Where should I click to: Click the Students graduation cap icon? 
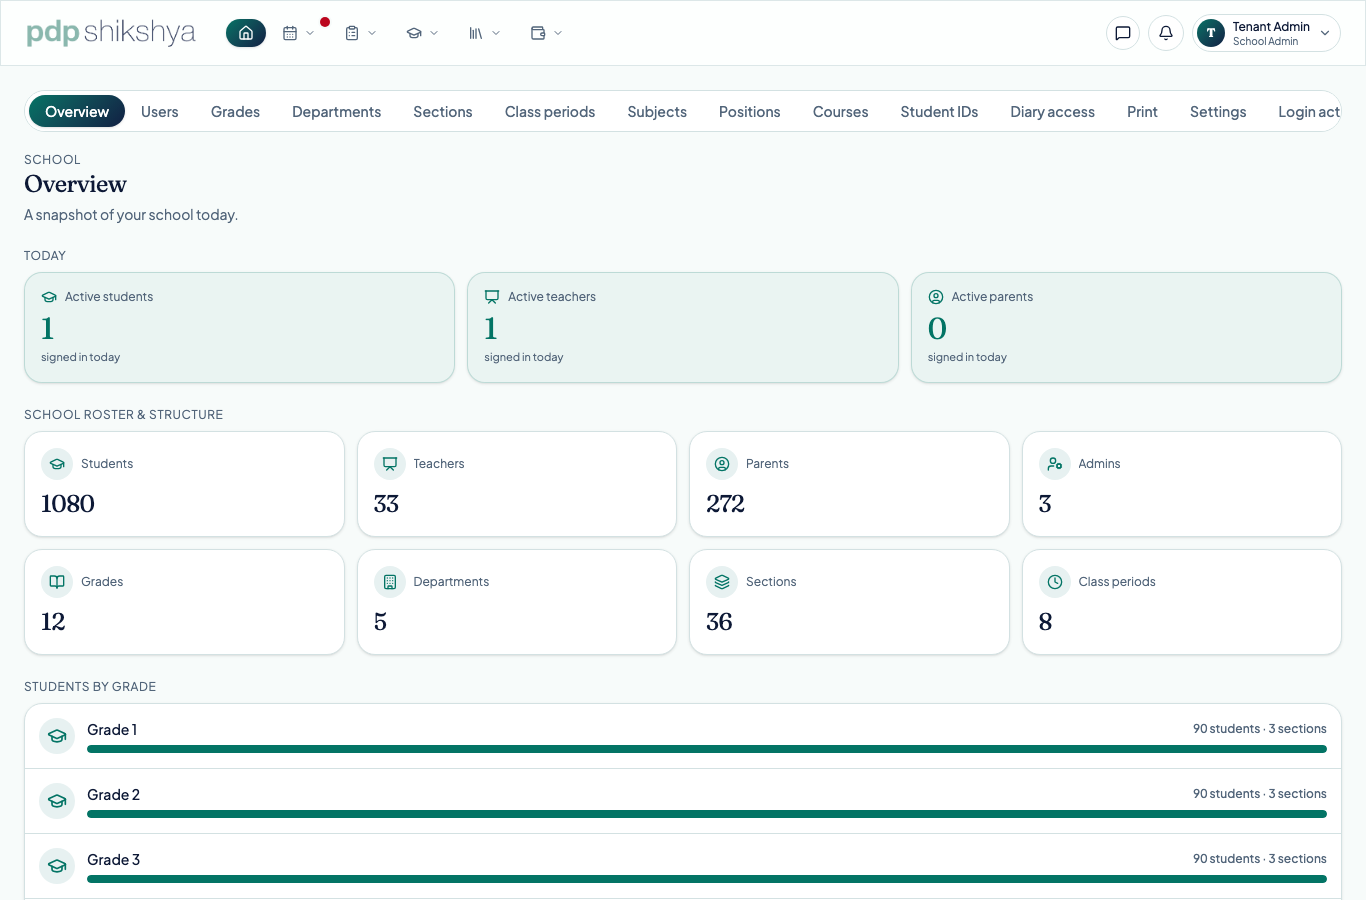(57, 464)
